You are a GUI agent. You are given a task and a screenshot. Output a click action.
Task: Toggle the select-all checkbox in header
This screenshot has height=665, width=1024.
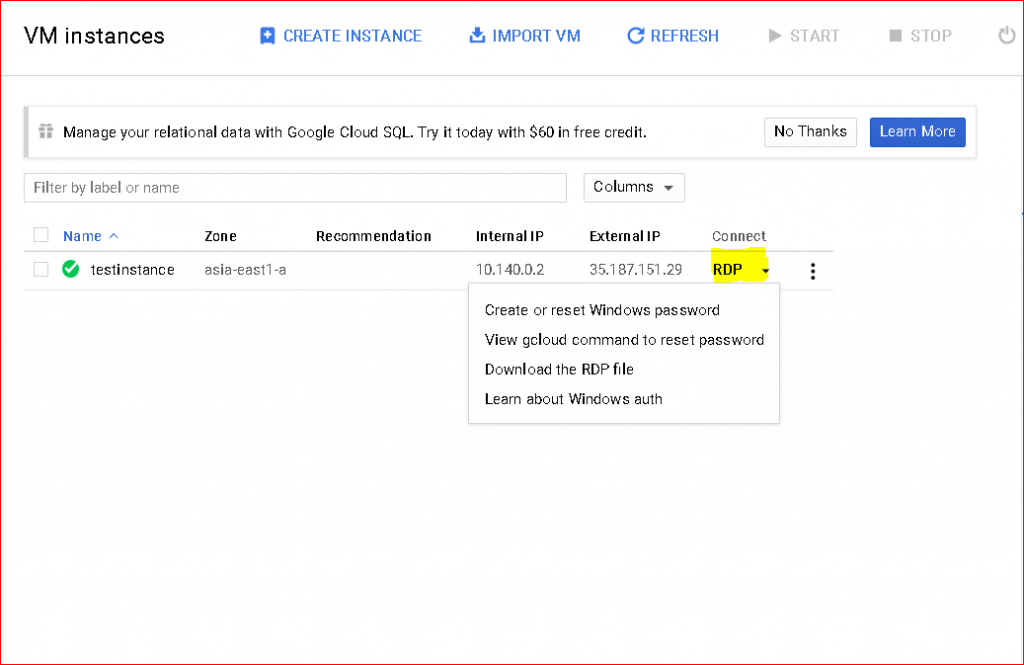(41, 235)
